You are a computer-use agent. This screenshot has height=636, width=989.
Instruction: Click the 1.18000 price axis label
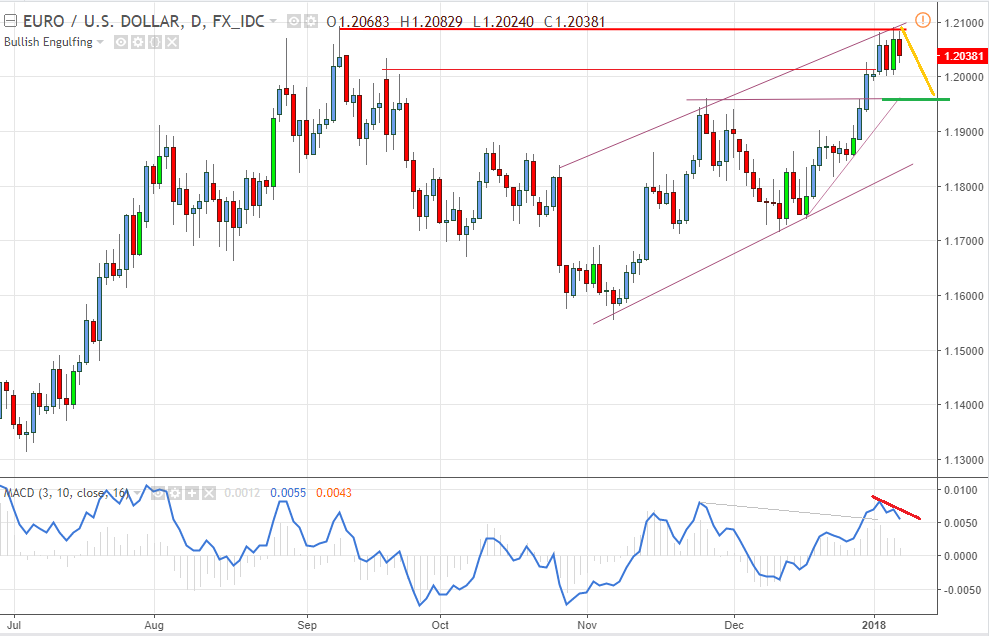(x=964, y=187)
